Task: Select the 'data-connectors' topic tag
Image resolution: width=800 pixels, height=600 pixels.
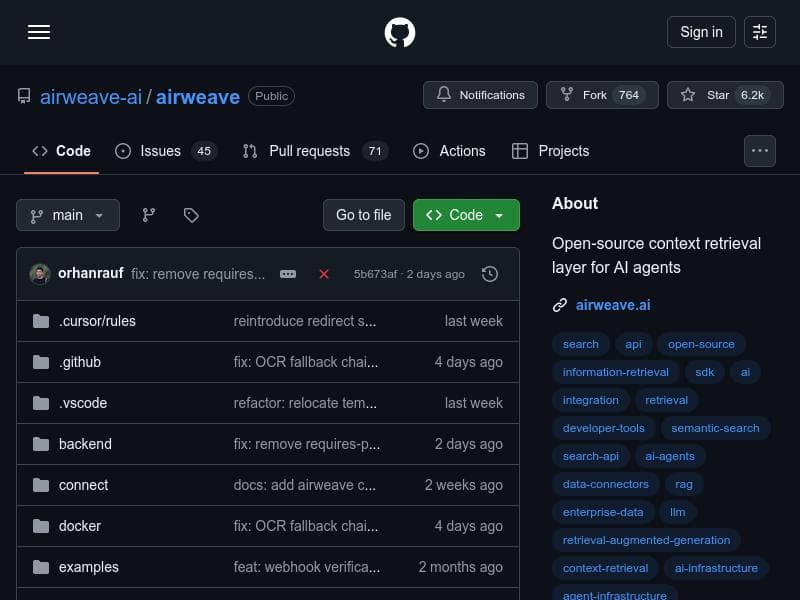Action: pyautogui.click(x=606, y=484)
